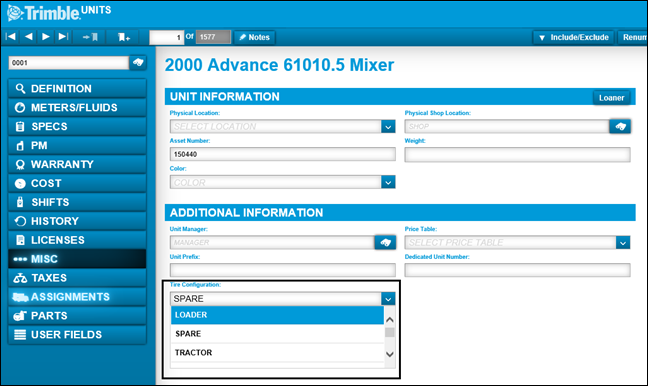Select LOADER from tire configuration list

coord(277,315)
